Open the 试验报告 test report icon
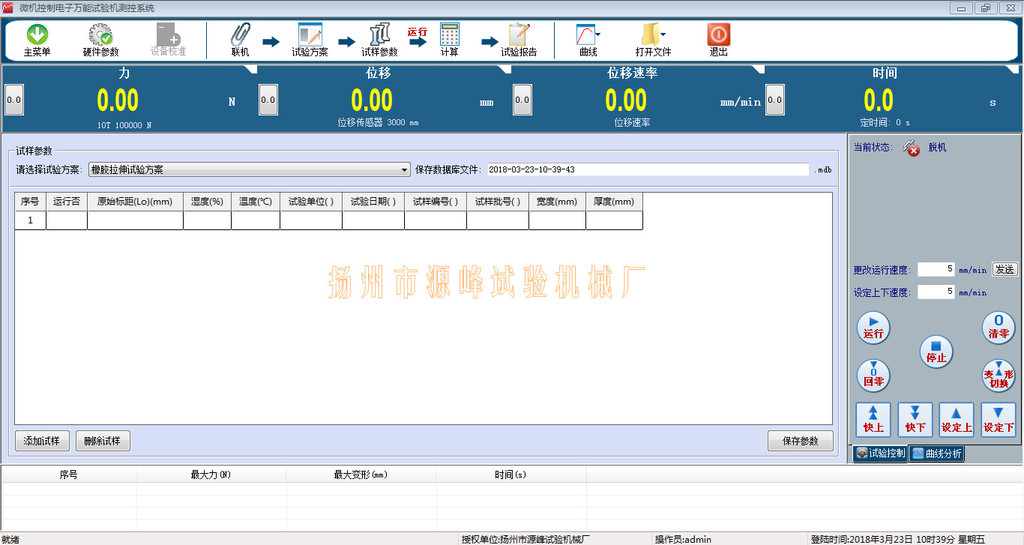Image resolution: width=1024 pixels, height=545 pixels. [518, 39]
